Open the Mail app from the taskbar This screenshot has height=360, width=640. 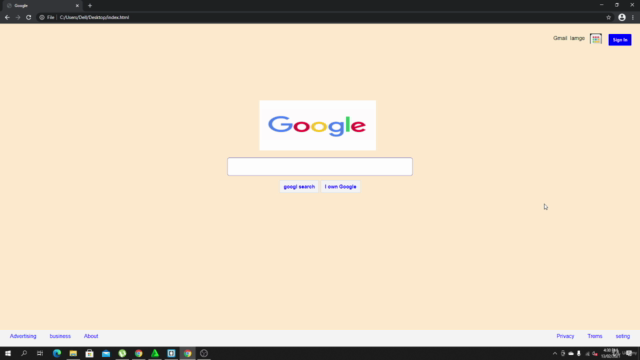coord(106,353)
